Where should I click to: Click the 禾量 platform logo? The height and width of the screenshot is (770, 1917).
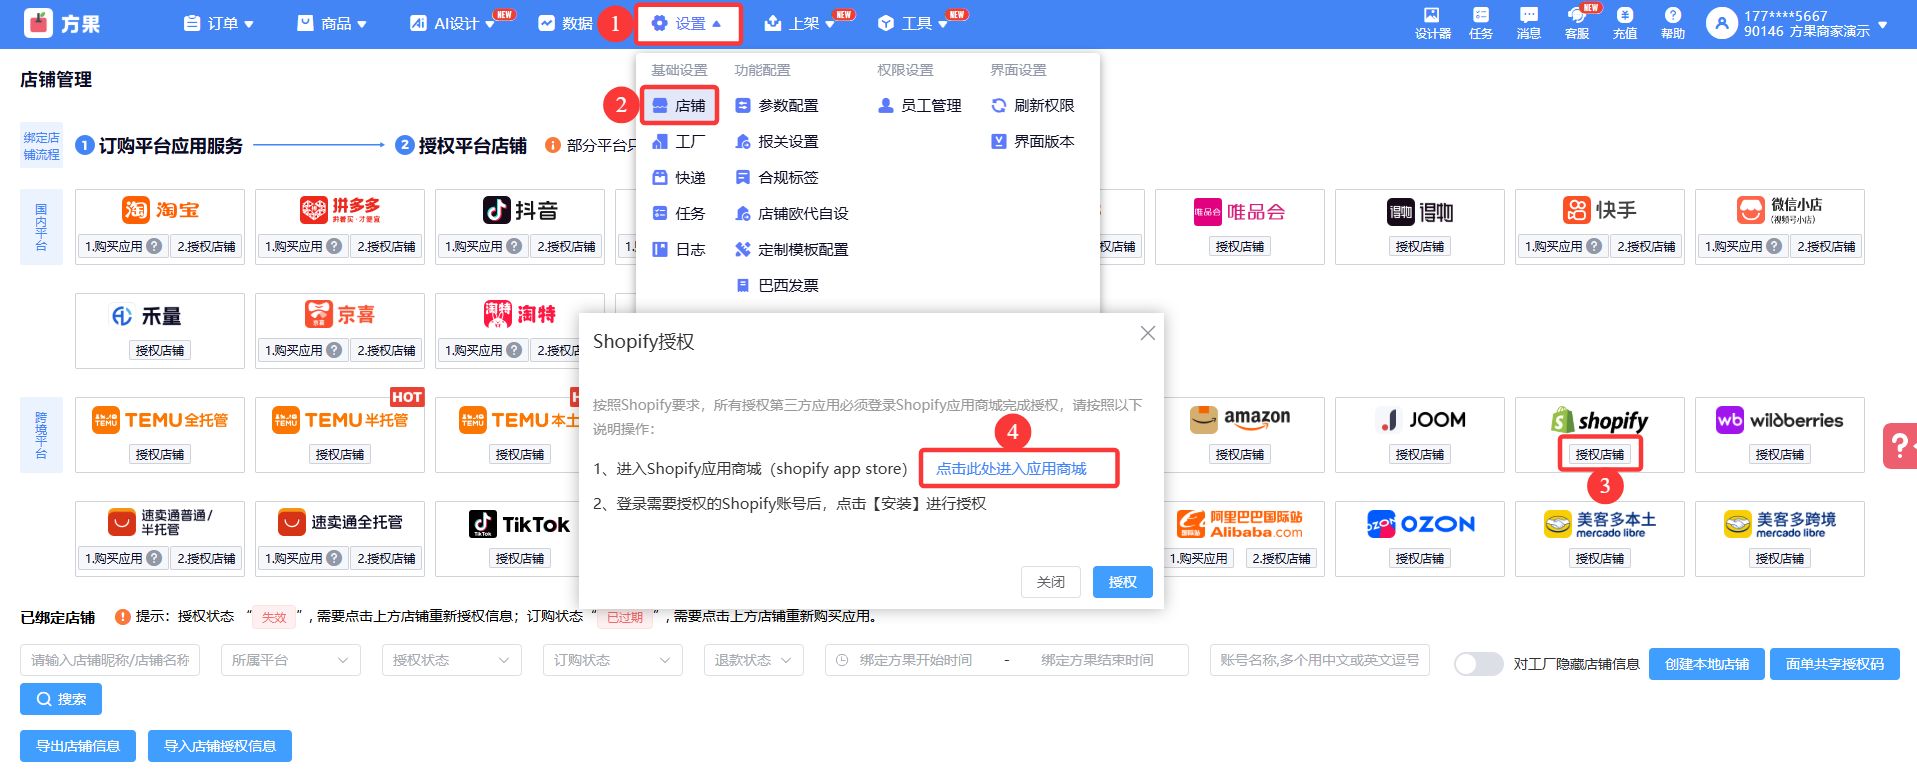146,316
